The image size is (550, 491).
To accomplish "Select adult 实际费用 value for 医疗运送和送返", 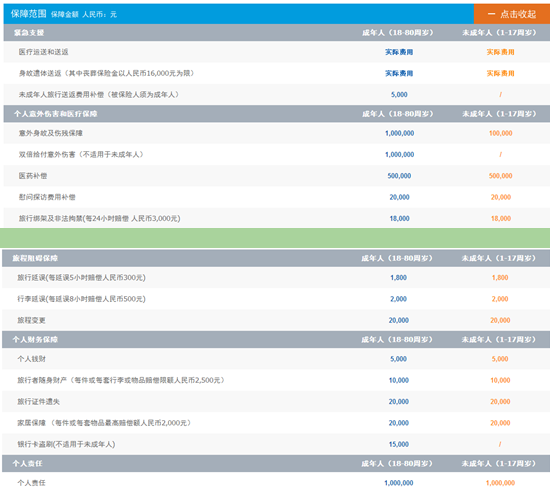I will (399, 52).
